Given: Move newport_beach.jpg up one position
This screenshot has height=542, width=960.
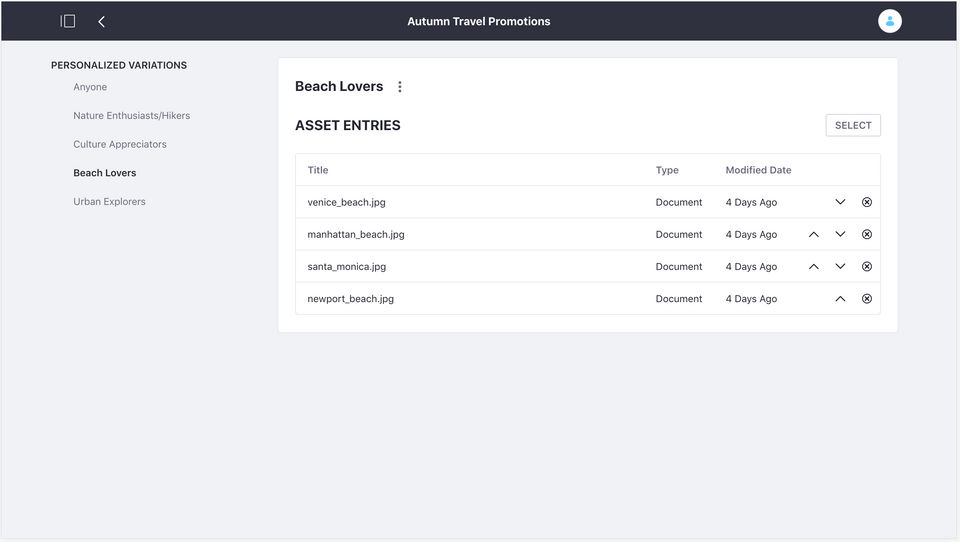Looking at the screenshot, I should coord(840,298).
